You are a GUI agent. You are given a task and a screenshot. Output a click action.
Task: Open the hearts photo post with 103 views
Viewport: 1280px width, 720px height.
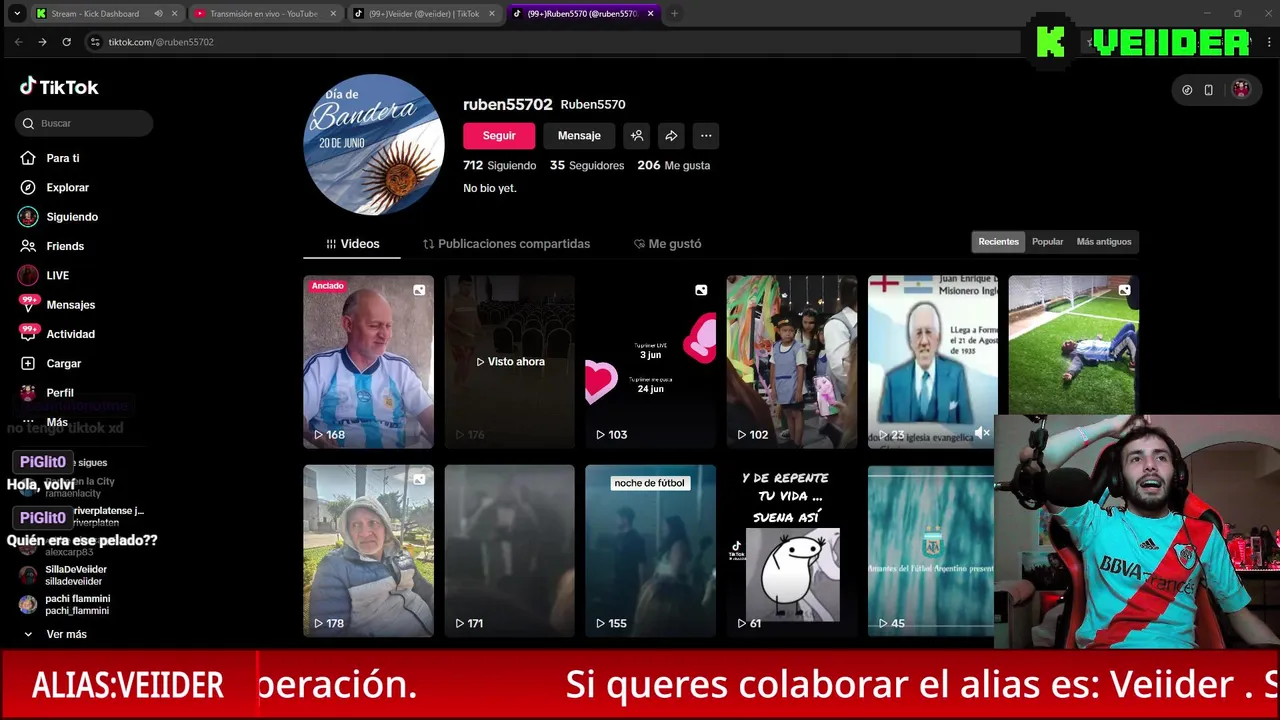651,361
